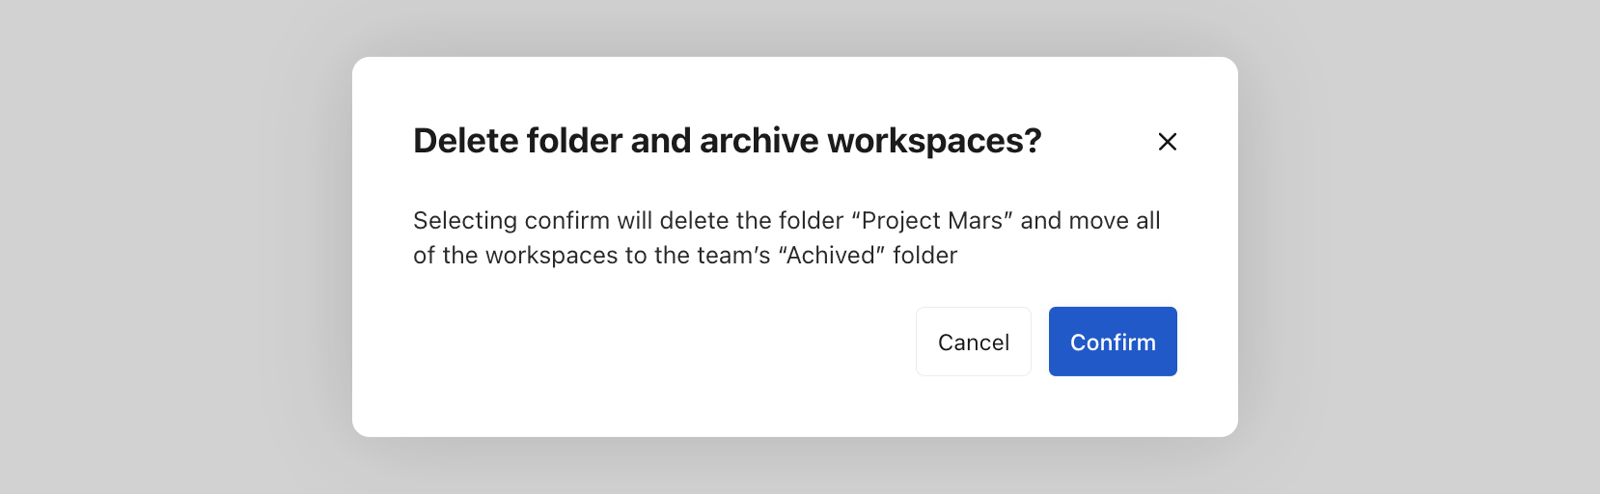Dismiss the delete folder dialog via X
The width and height of the screenshot is (1600, 494).
coord(1167,142)
